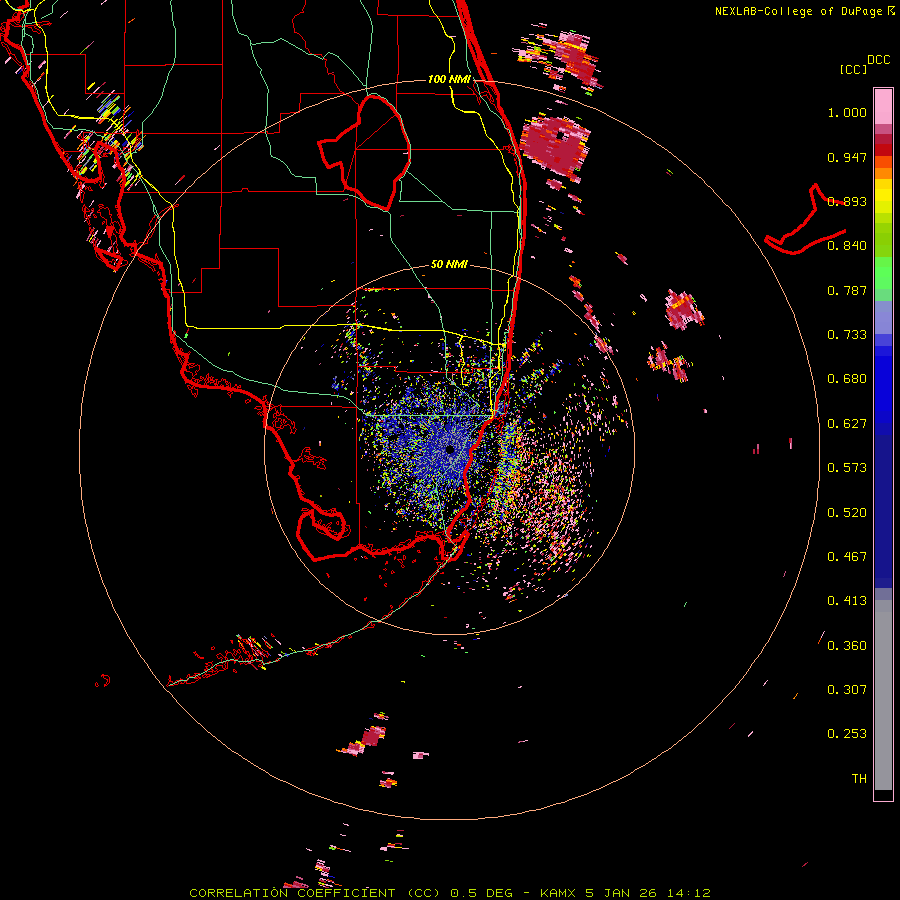The image size is (900, 900).
Task: Pick the gray band near the color bar bottom
Action: pyautogui.click(x=883, y=695)
